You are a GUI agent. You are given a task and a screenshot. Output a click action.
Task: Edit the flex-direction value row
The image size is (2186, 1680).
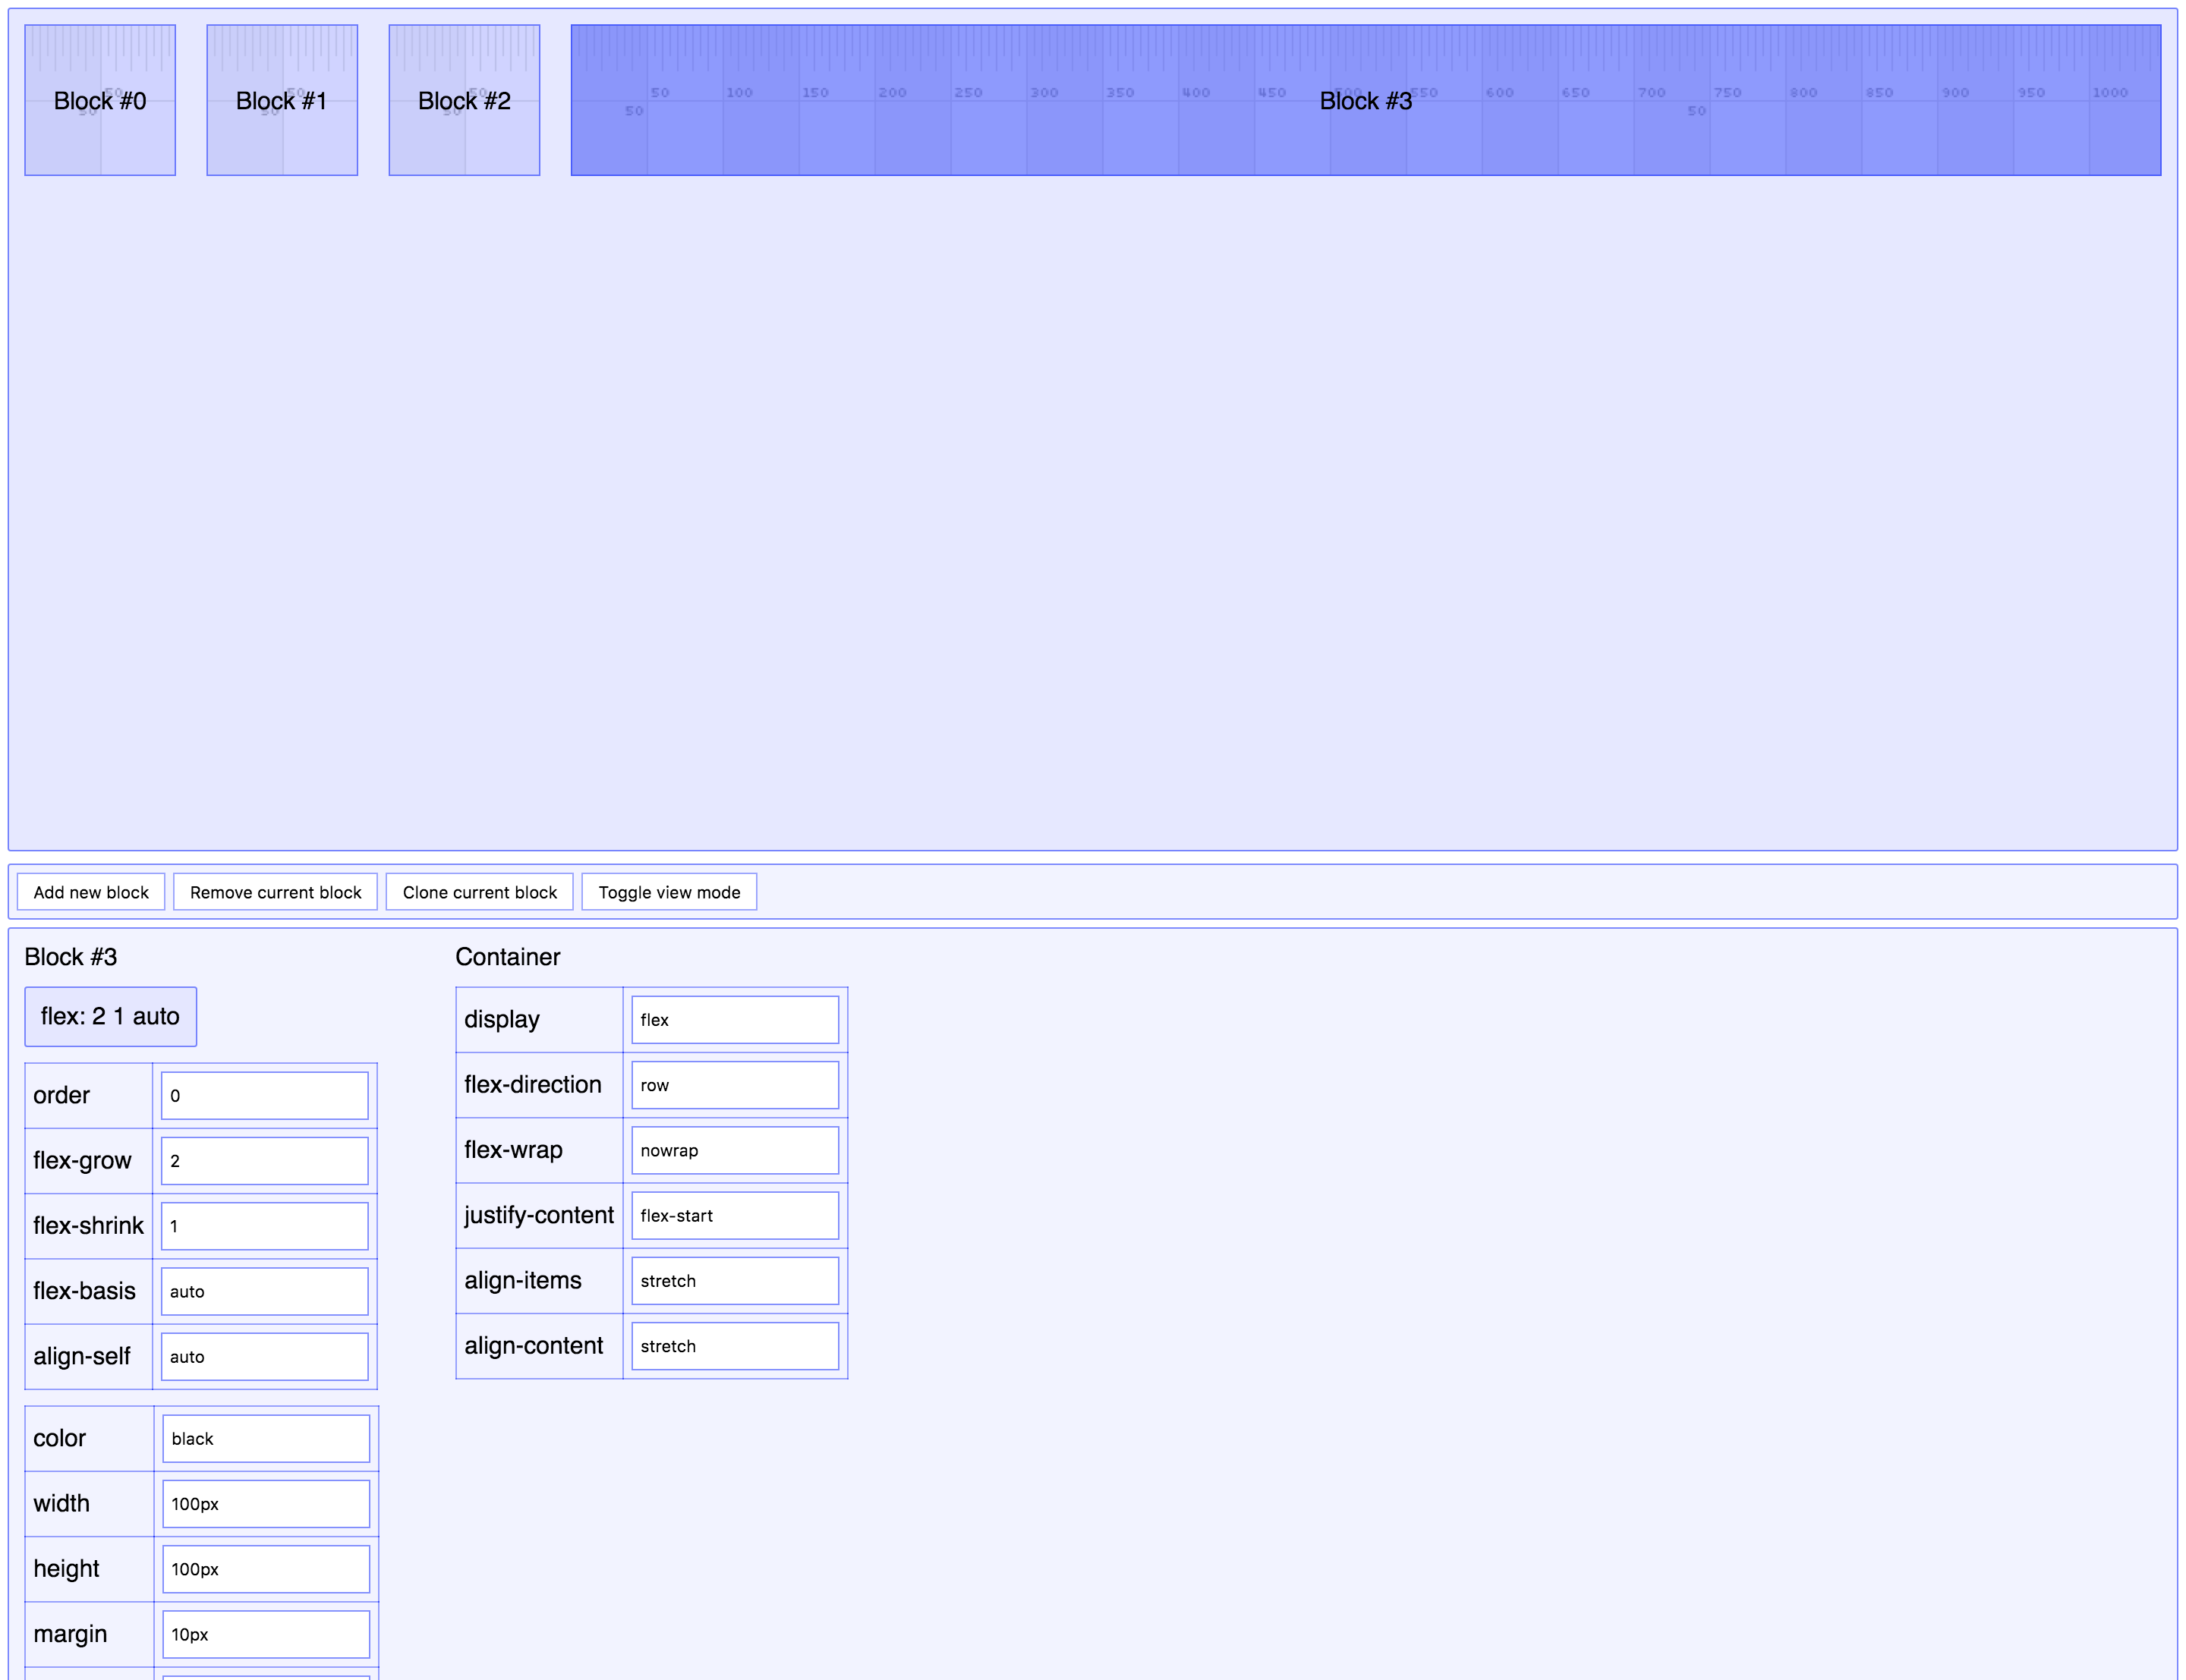pos(735,1085)
